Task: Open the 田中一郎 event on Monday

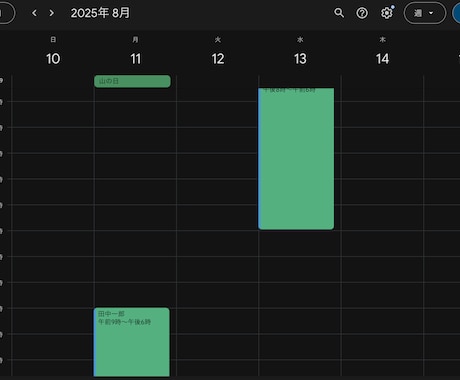Action: pos(132,342)
